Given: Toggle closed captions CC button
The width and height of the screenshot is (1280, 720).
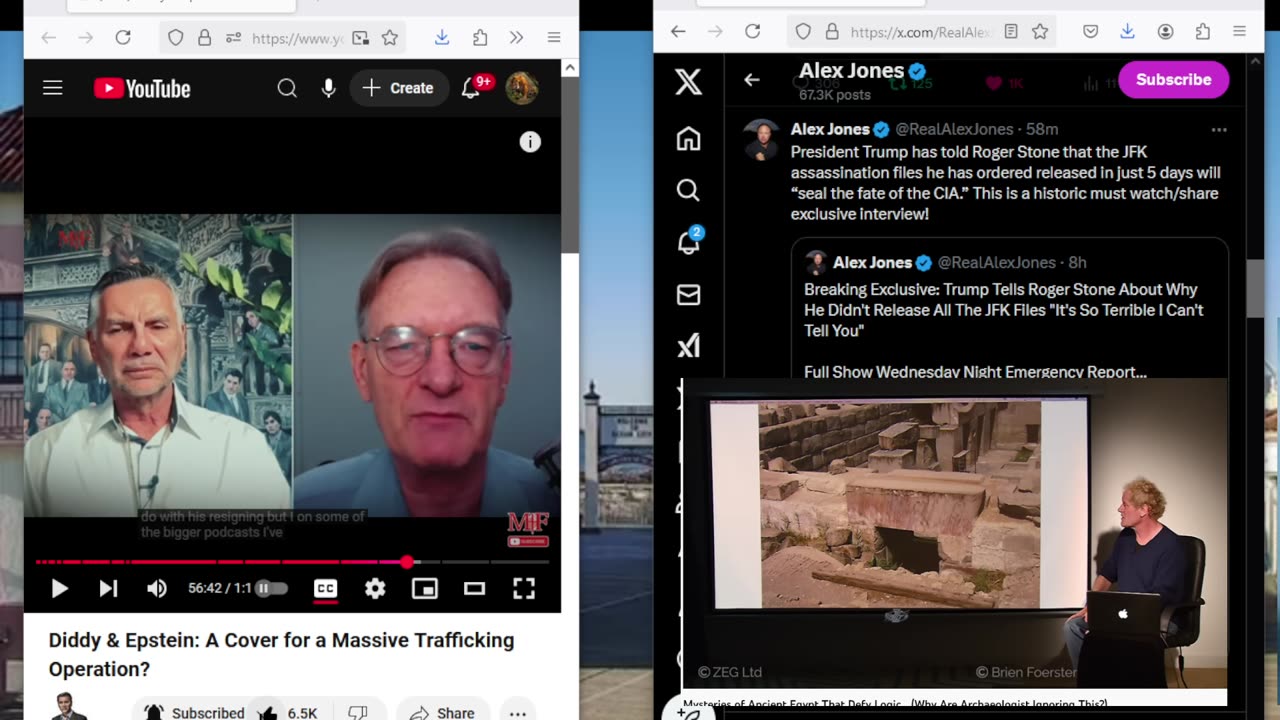Looking at the screenshot, I should [x=325, y=589].
